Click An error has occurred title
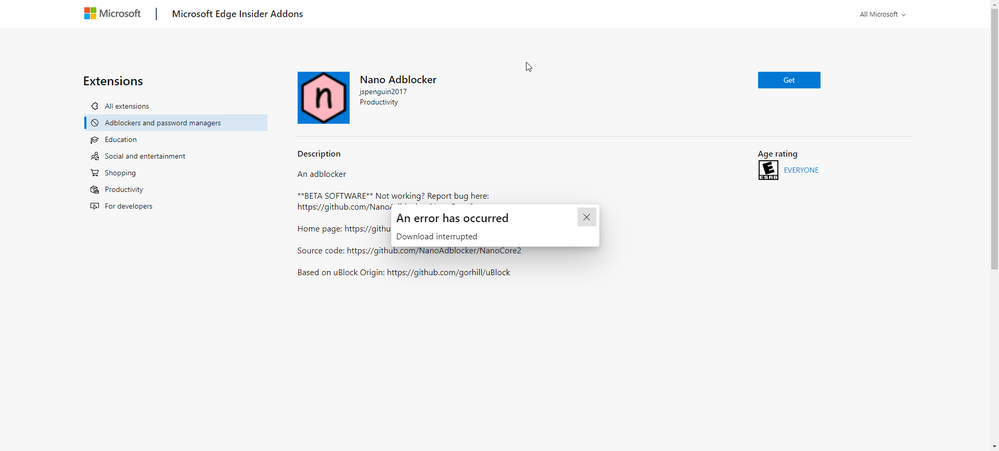This screenshot has width=999, height=451. point(452,218)
